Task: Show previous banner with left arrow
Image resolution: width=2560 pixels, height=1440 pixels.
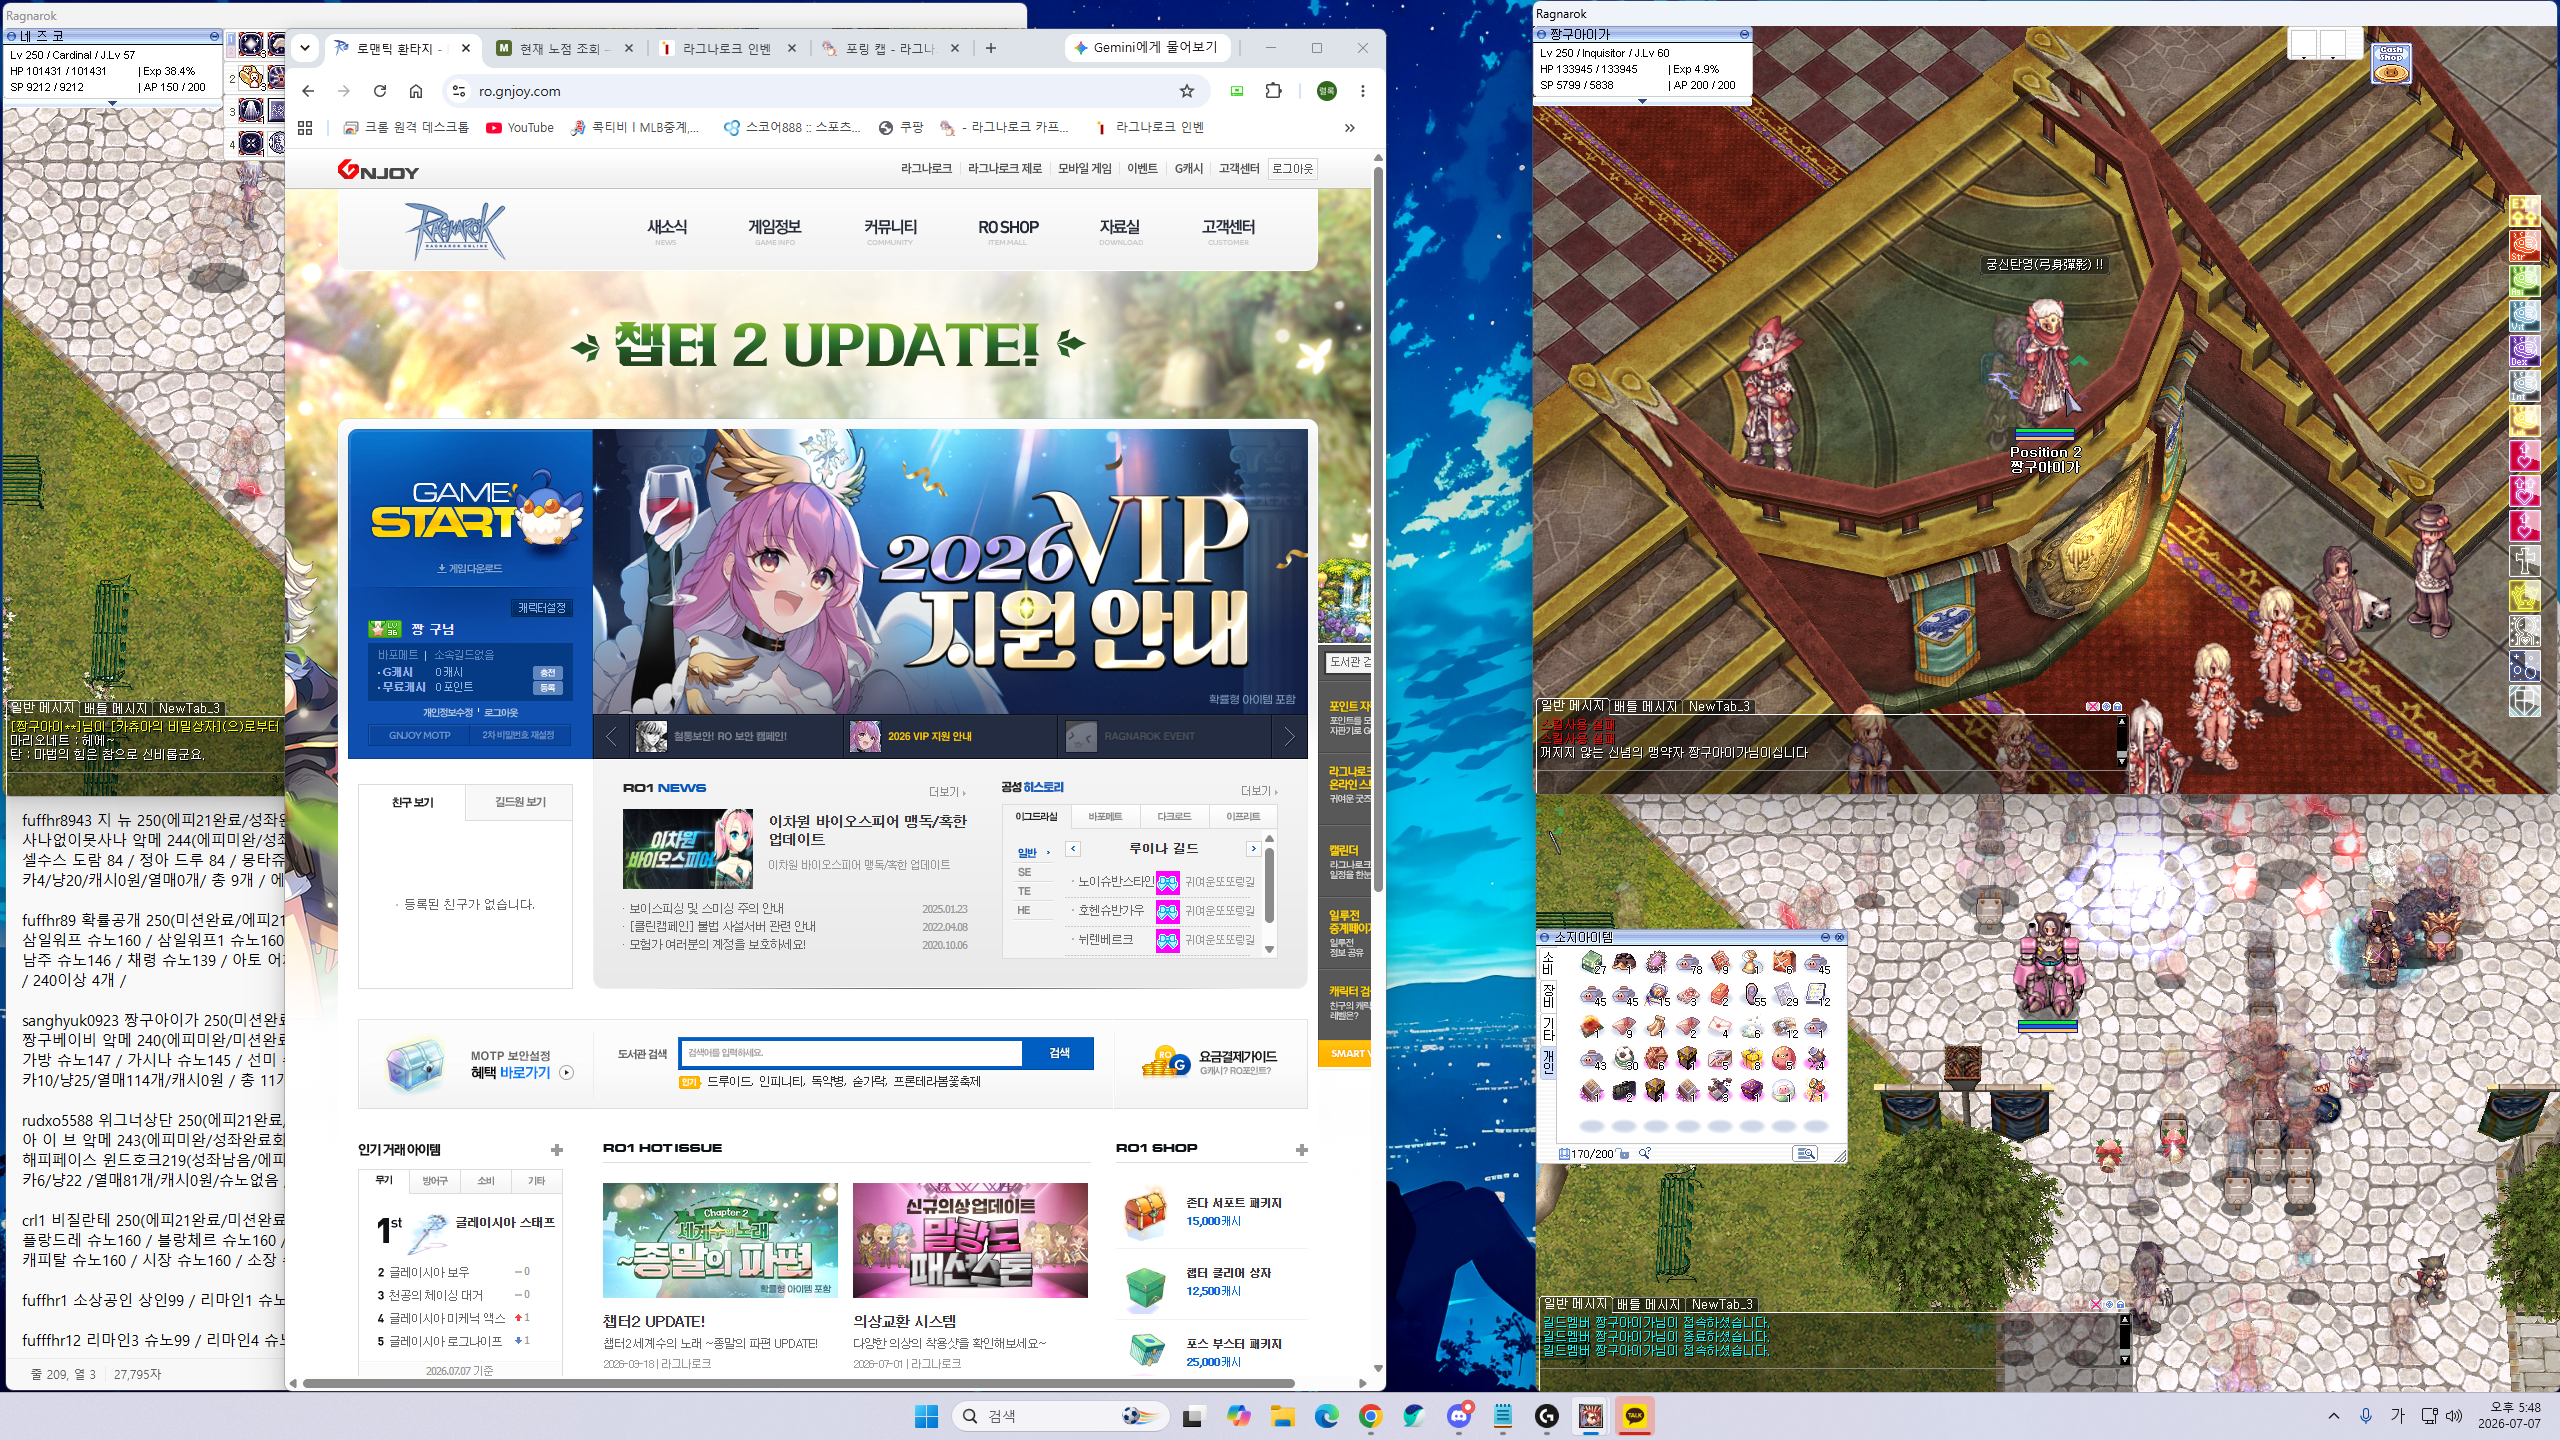Action: tap(611, 737)
